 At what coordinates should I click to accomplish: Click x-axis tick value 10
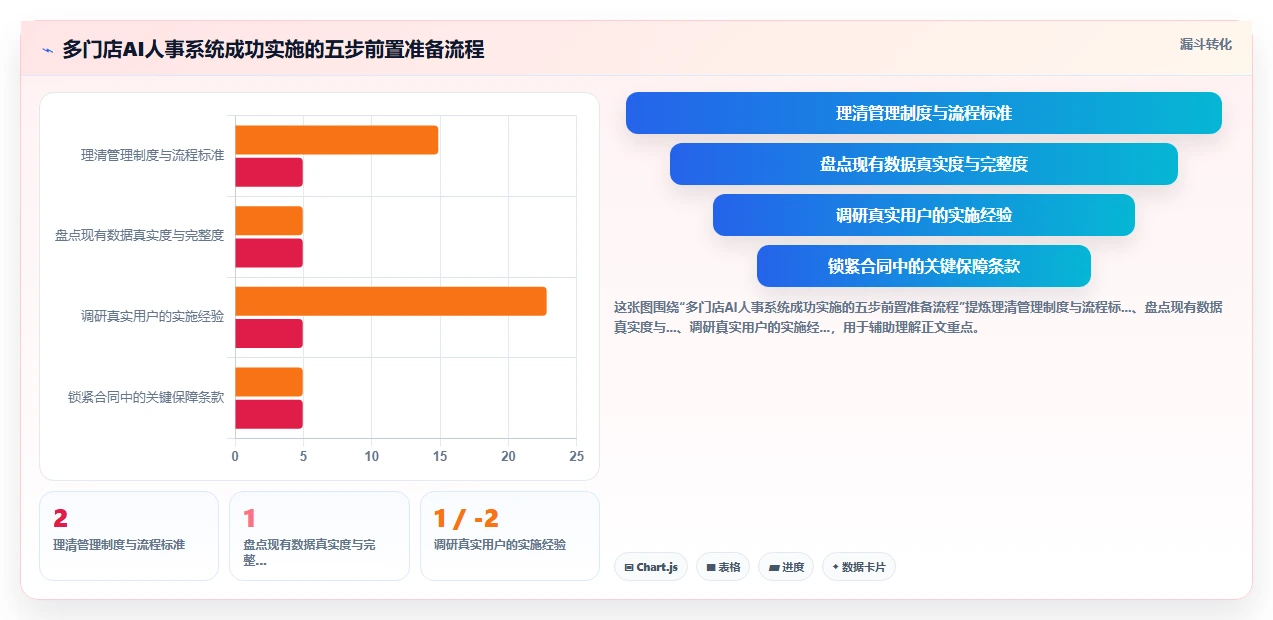tap(372, 457)
